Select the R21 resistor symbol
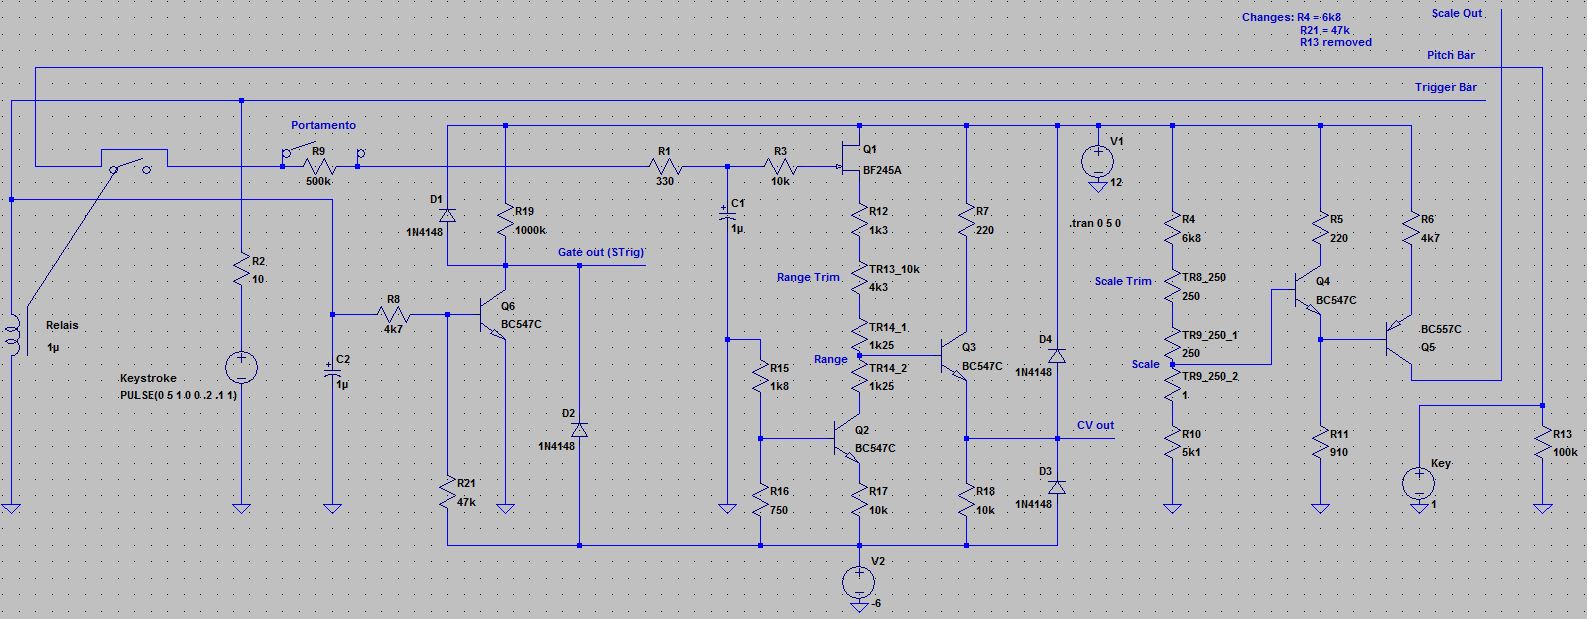1587x619 pixels. pyautogui.click(x=448, y=490)
